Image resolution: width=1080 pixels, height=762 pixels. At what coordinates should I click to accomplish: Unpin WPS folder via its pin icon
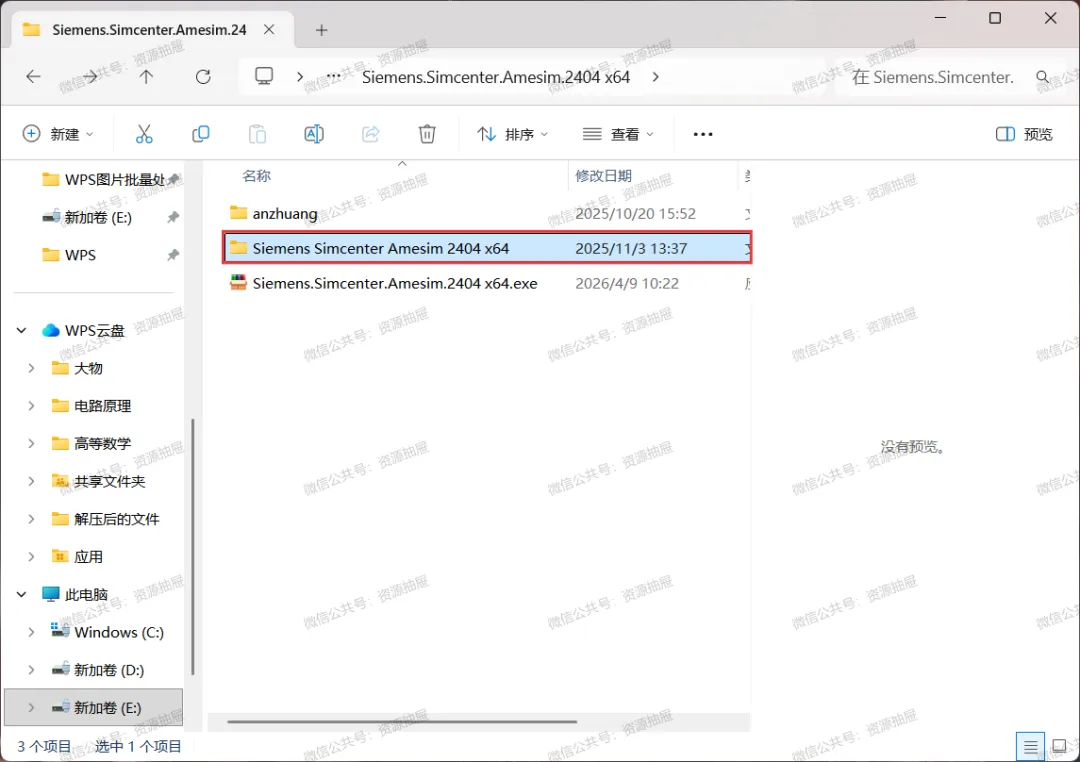click(x=173, y=255)
